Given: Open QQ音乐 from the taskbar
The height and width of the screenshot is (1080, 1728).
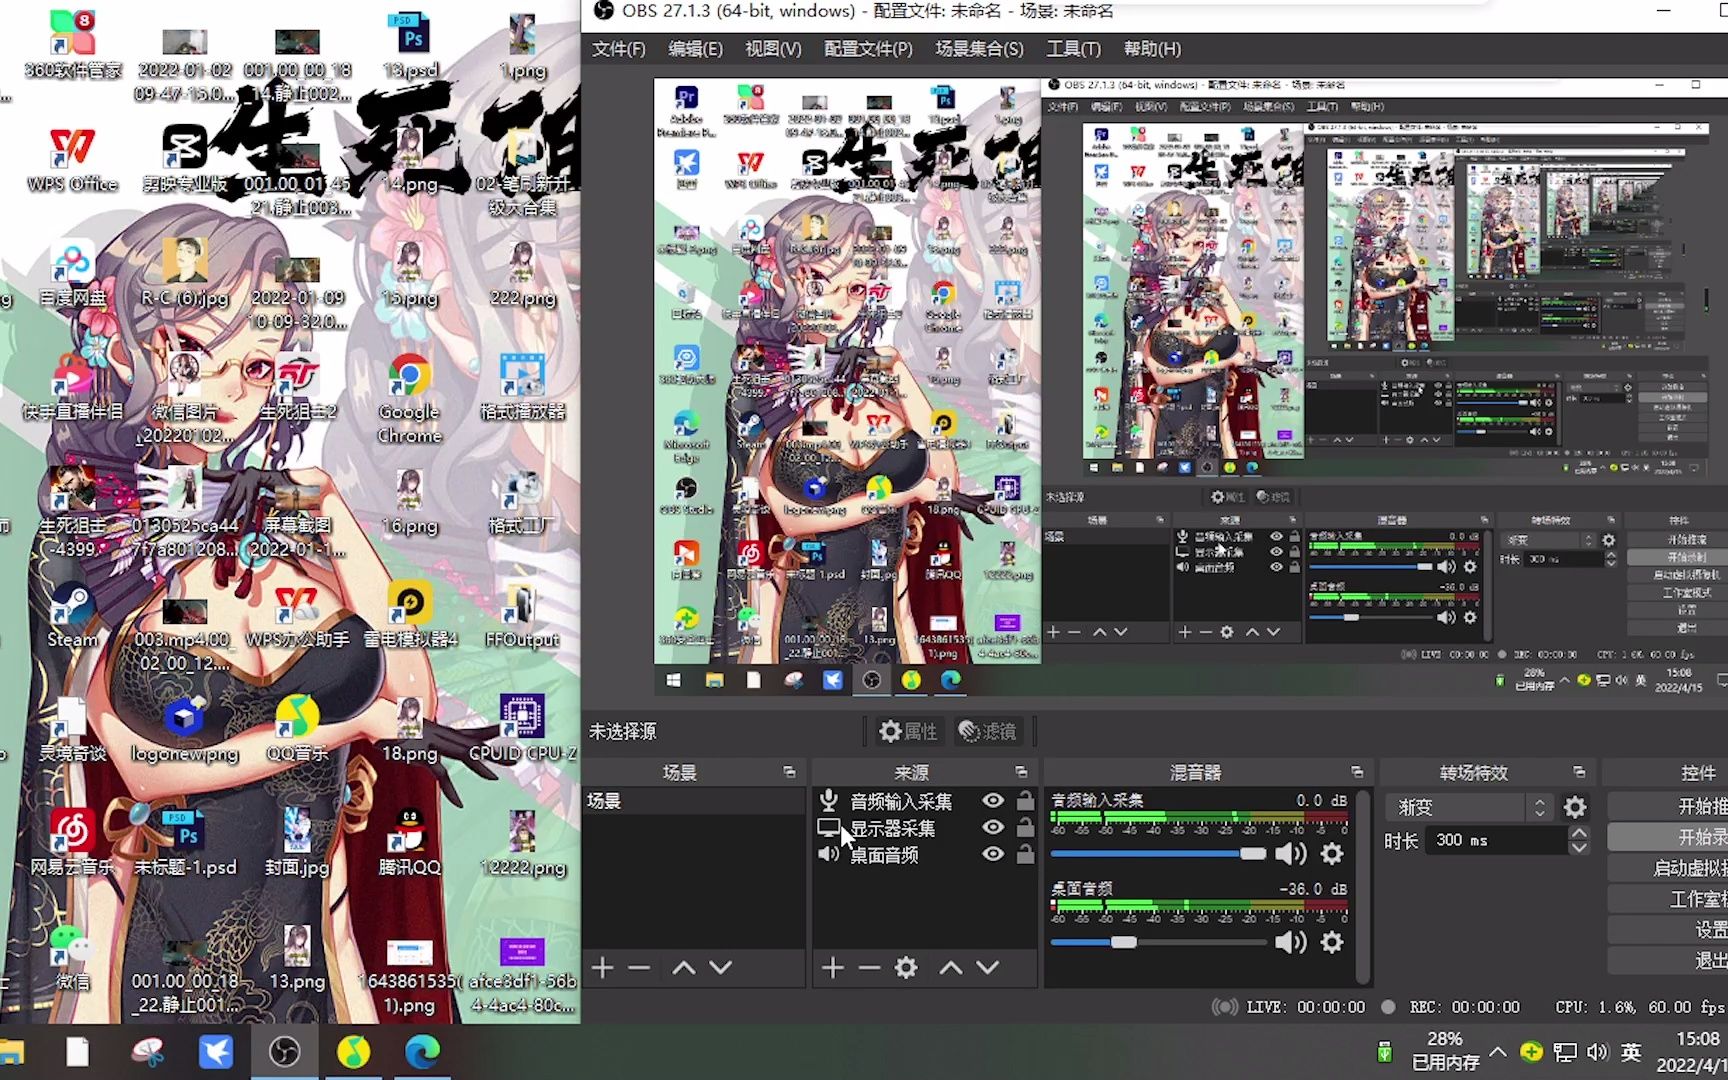Looking at the screenshot, I should [x=353, y=1052].
